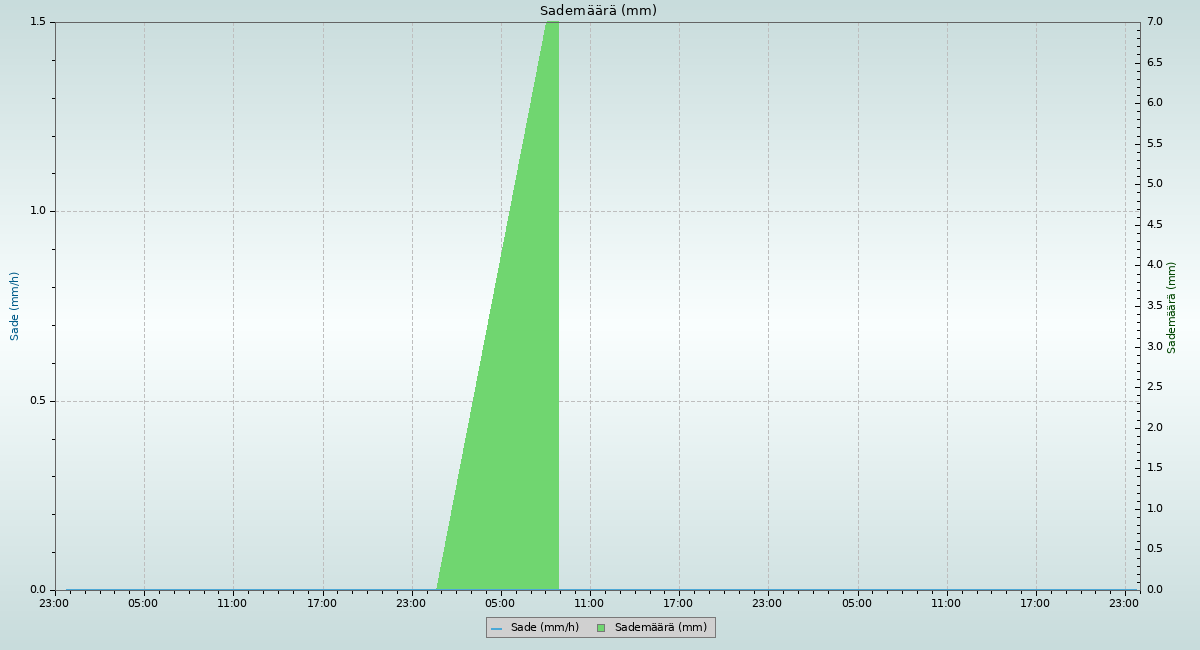Click the chart title Sademäärä (mm)
This screenshot has width=1200, height=650.
pyautogui.click(x=598, y=11)
